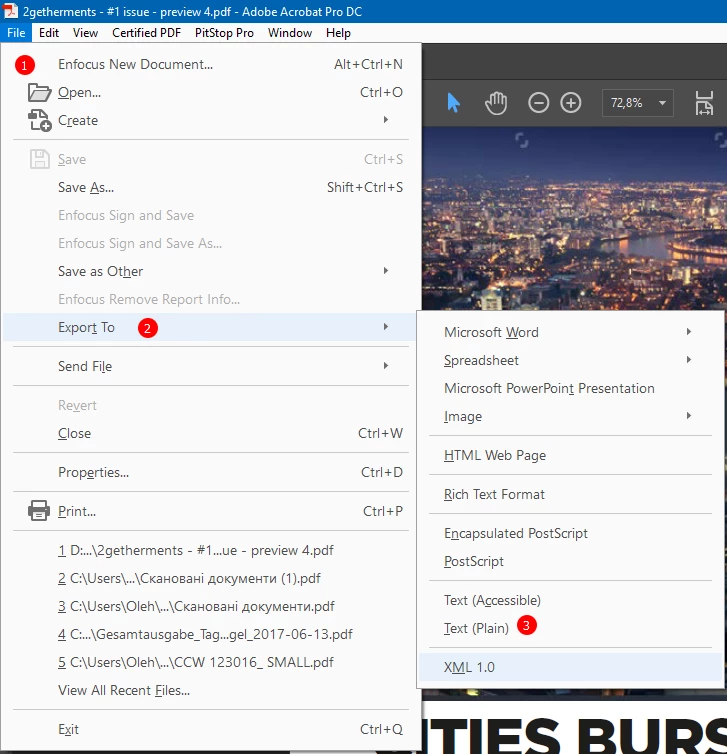Image resolution: width=727 pixels, height=754 pixels.
Task: Export to XML 1.0
Action: point(571,667)
